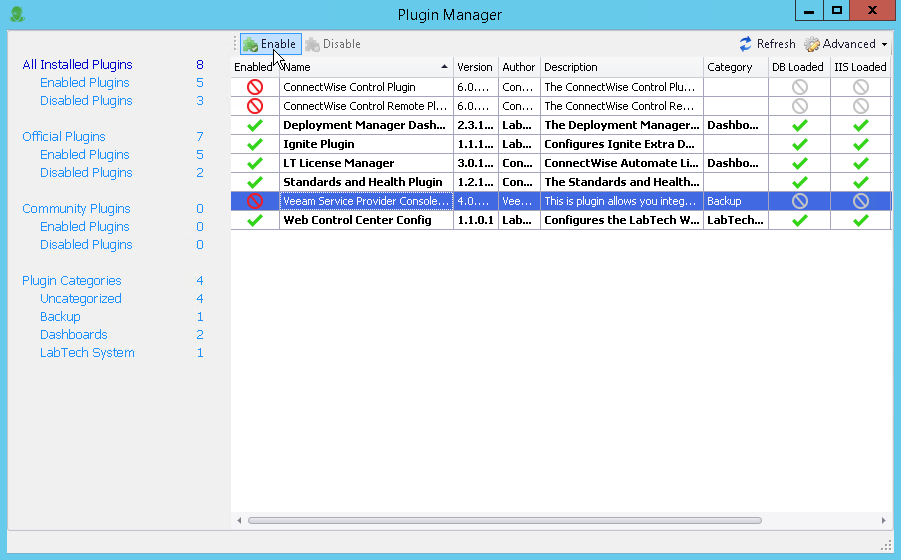Viewport: 901px width, 560px height.
Task: Sort by the Enabled column header
Action: coord(255,67)
